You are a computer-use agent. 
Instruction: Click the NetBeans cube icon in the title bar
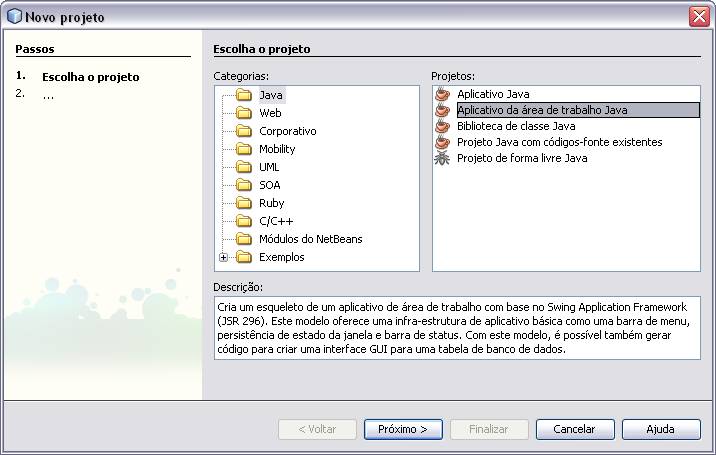coord(14,16)
